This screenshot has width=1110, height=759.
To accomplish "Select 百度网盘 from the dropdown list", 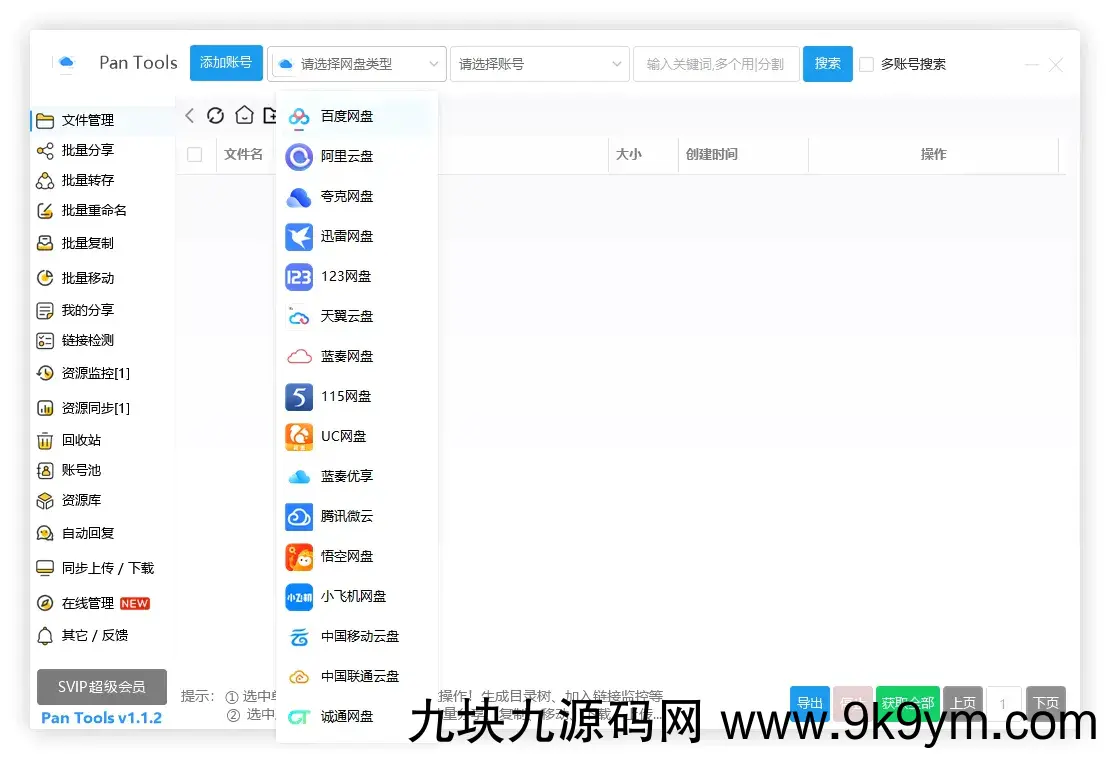I will coord(346,117).
